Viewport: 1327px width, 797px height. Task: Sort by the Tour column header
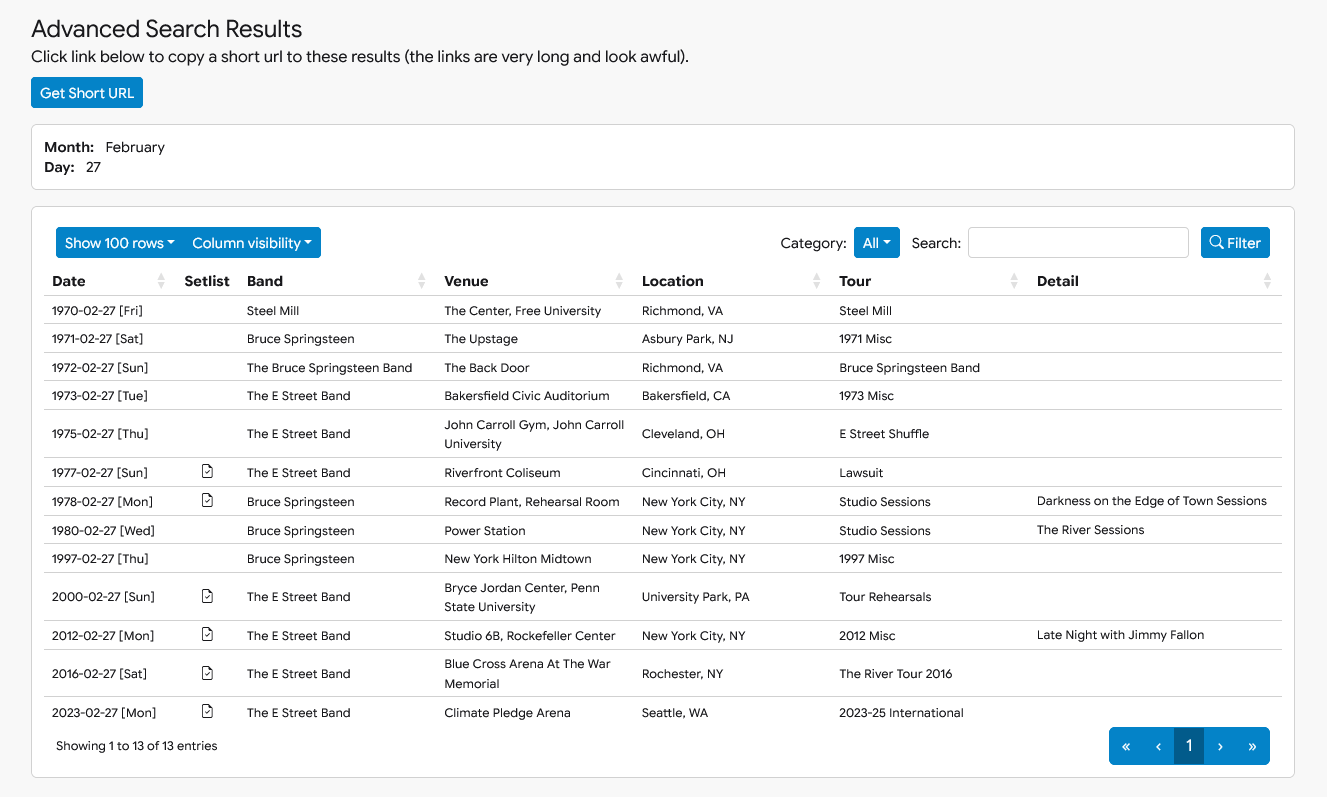(855, 281)
